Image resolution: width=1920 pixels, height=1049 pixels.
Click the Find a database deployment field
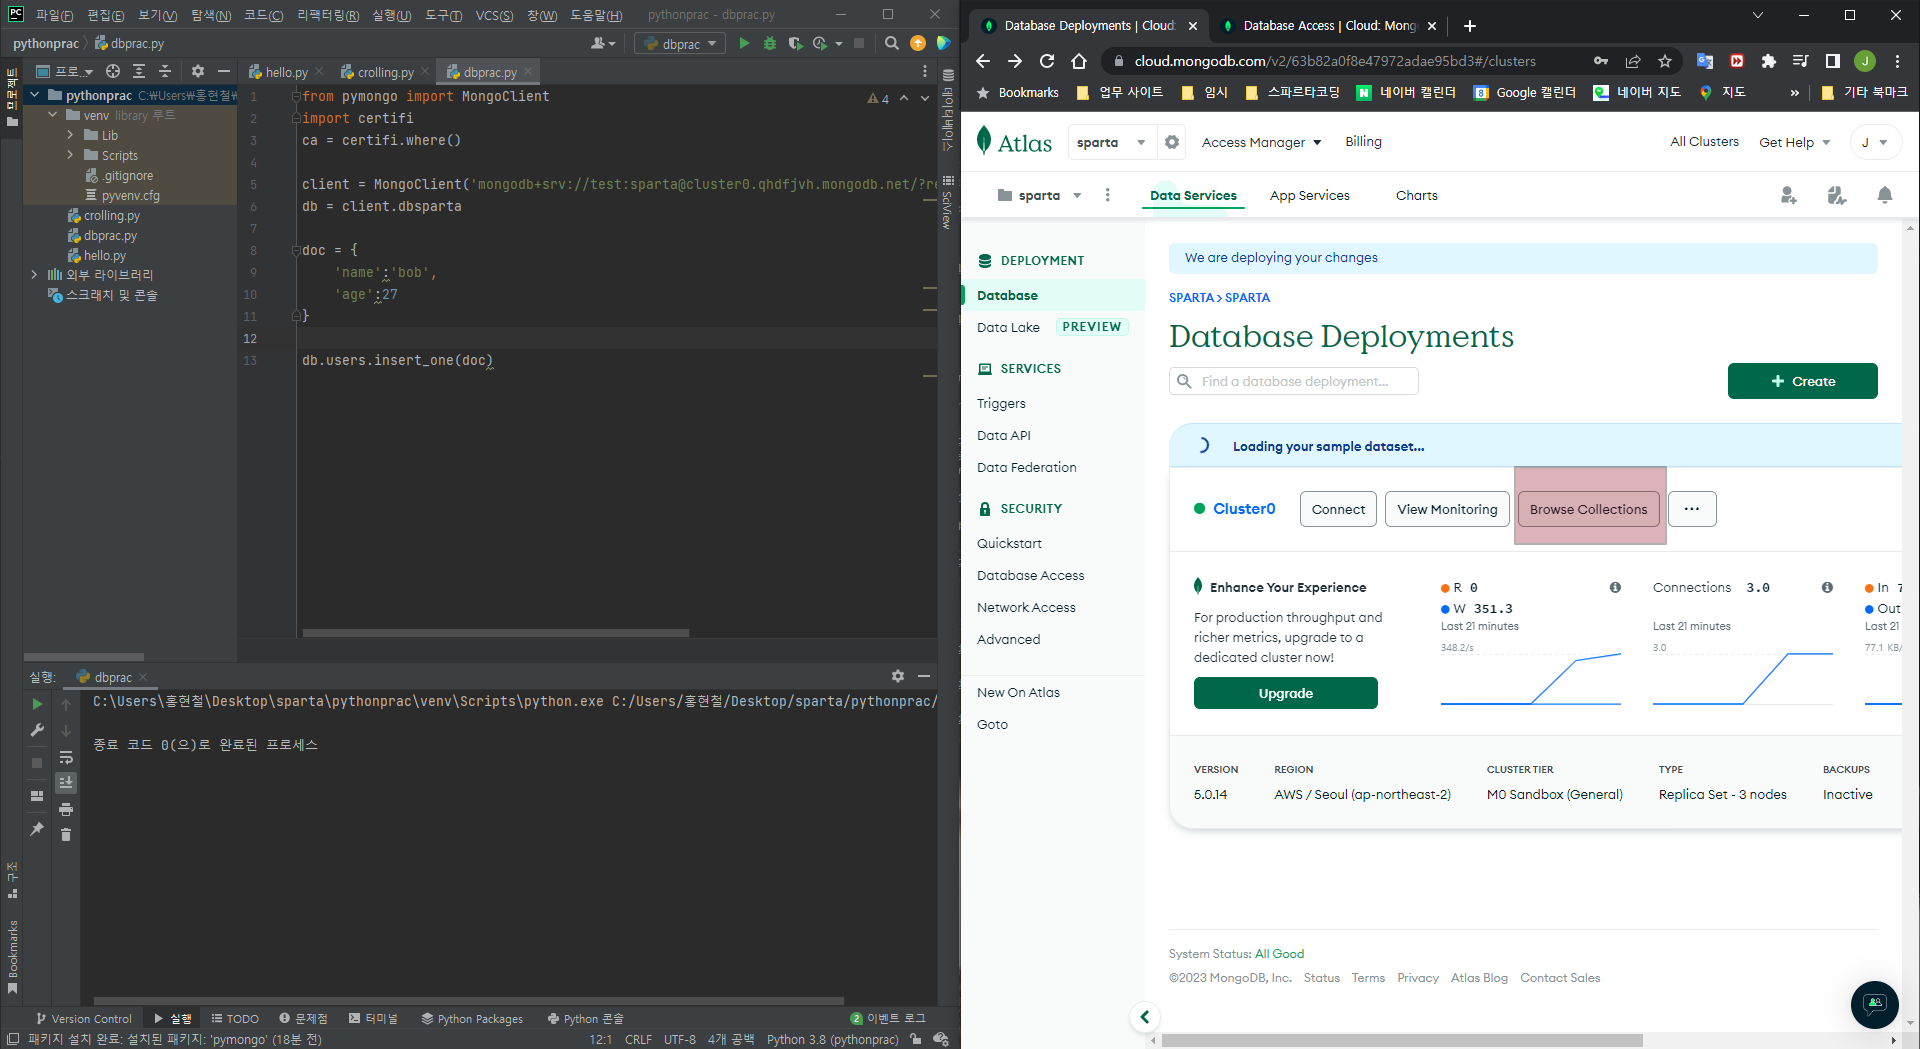point(1294,381)
